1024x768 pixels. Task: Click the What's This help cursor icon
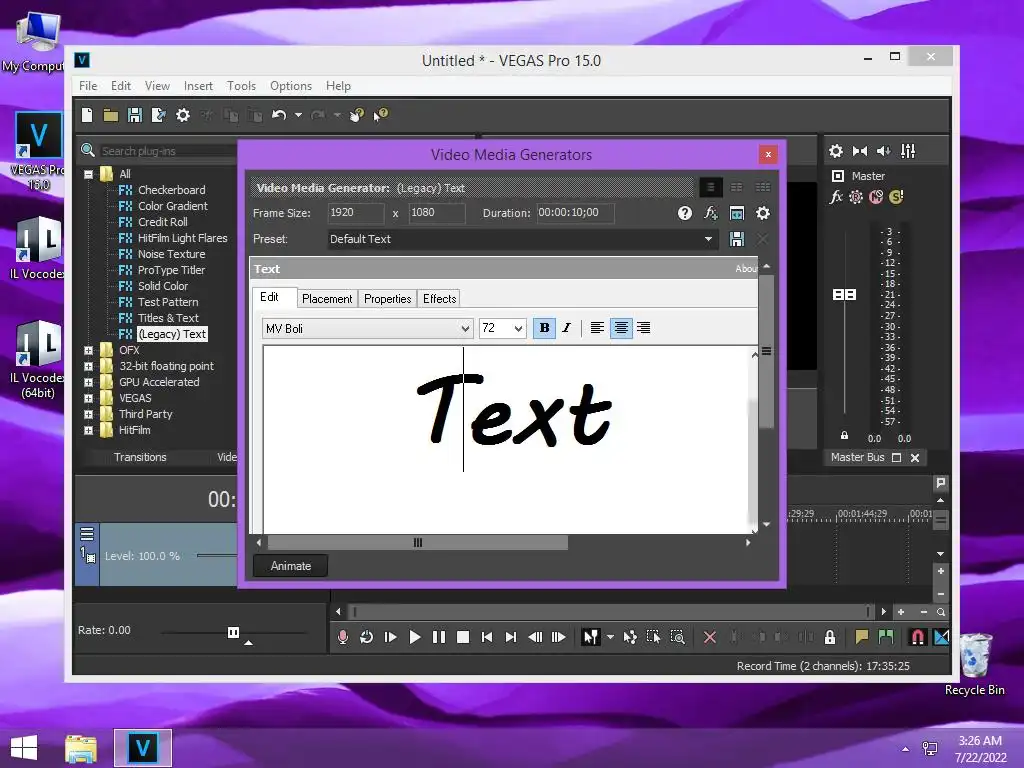pyautogui.click(x=380, y=115)
